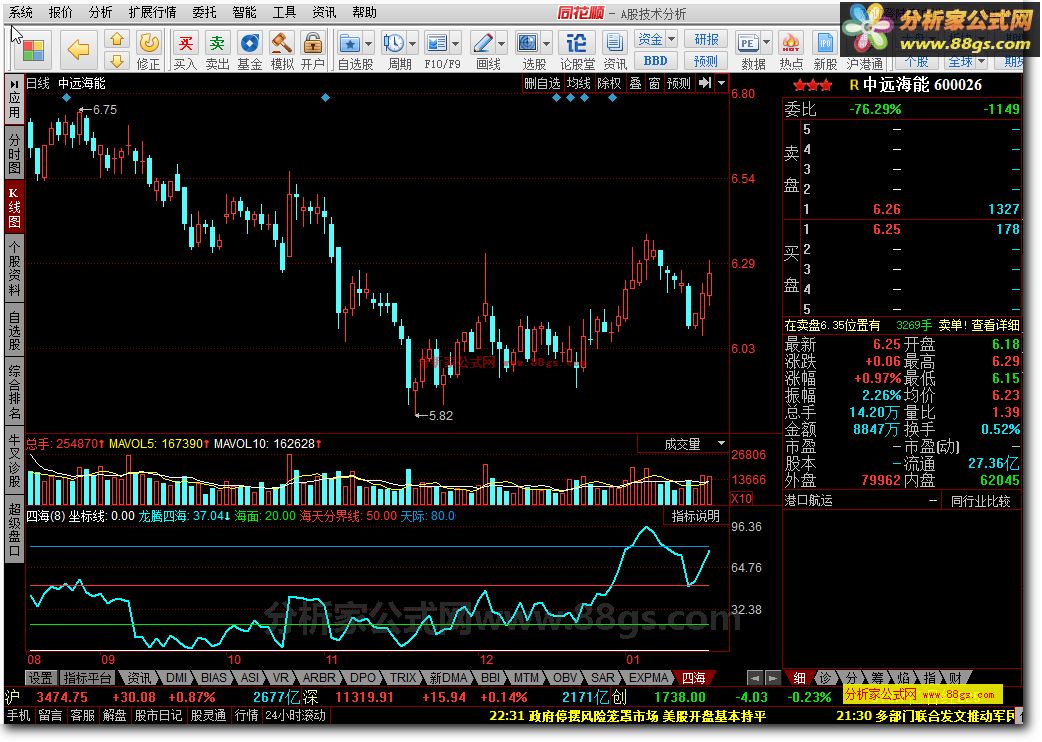Select the 画线 pencil drawing tool

pyautogui.click(x=482, y=44)
